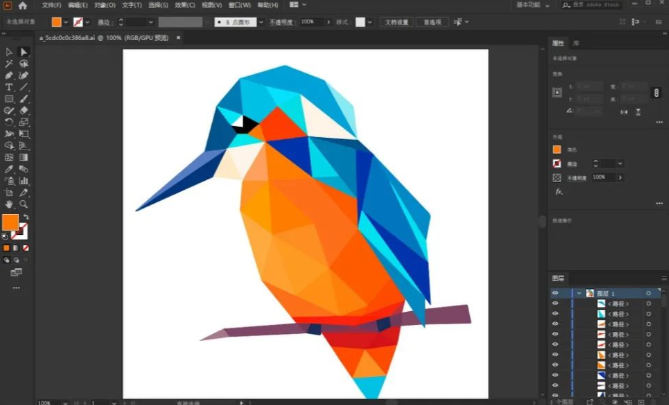Select the Eyedropper tool

click(9, 169)
